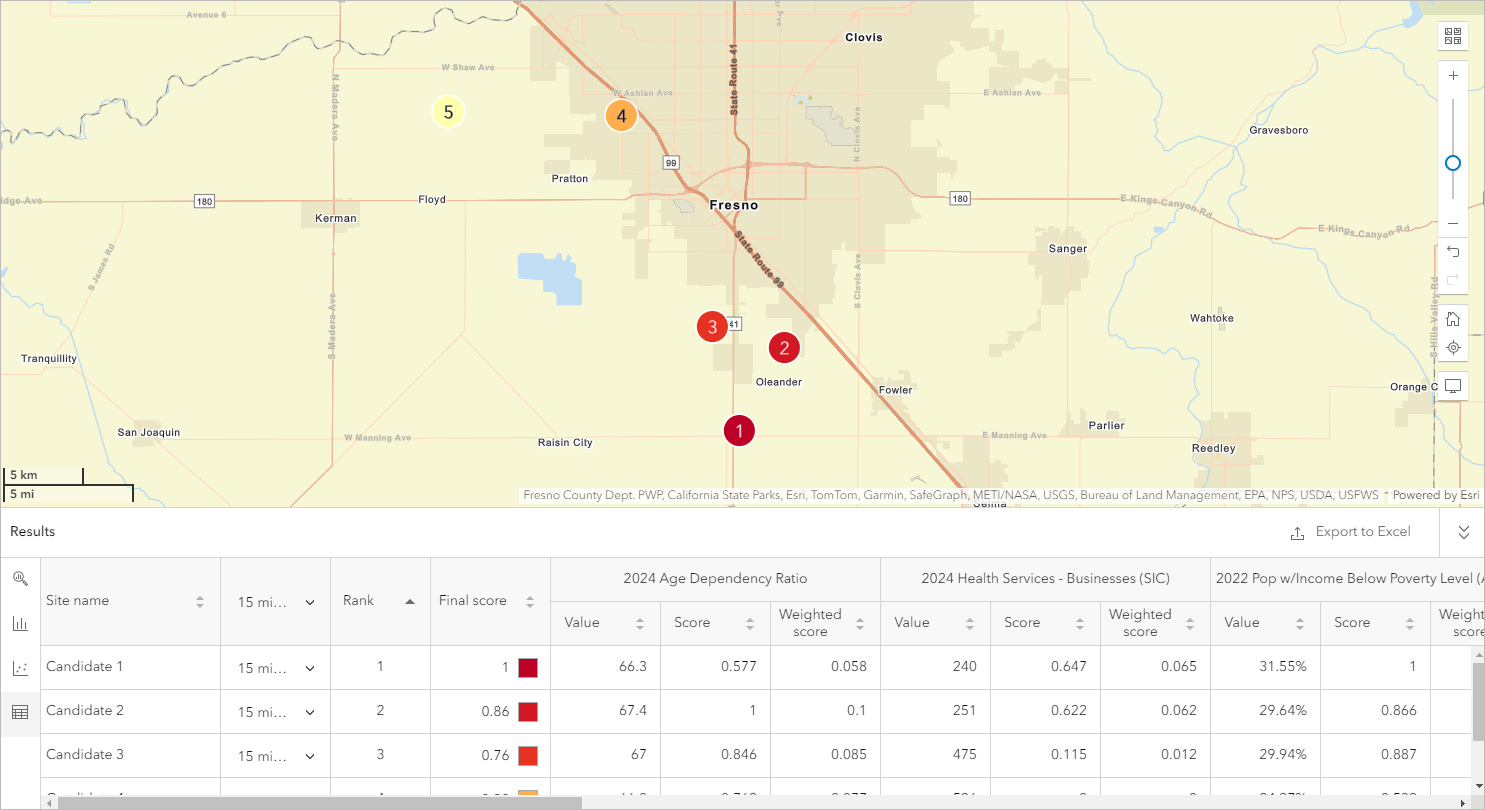Open Candidate 2's distance dropdown
This screenshot has height=810, width=1485.
311,711
